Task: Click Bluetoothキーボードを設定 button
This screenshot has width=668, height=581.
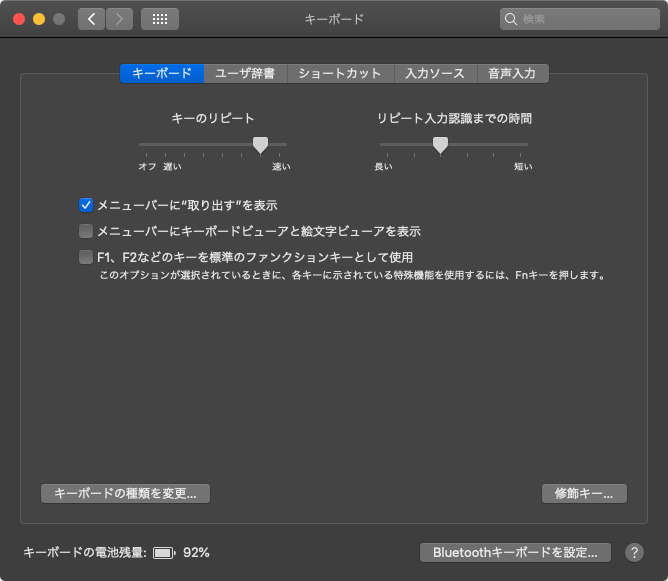Action: click(515, 552)
